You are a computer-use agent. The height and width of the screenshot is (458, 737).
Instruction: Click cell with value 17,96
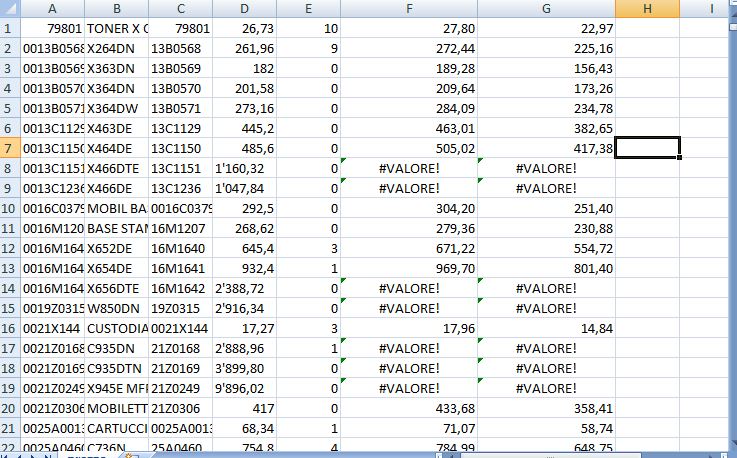(409, 328)
